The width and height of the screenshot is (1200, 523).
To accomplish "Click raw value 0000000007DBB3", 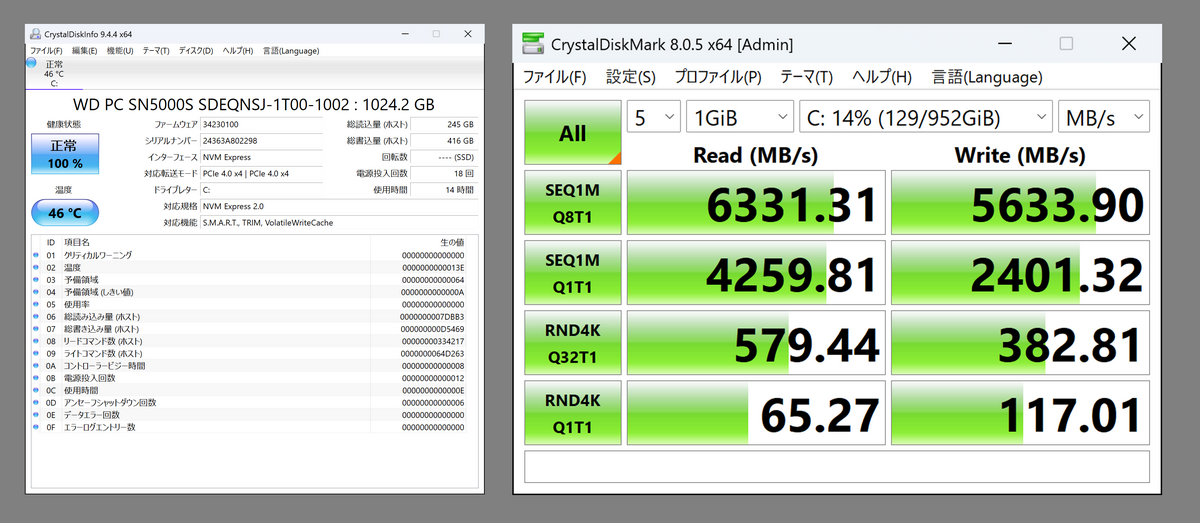I will 432,316.
